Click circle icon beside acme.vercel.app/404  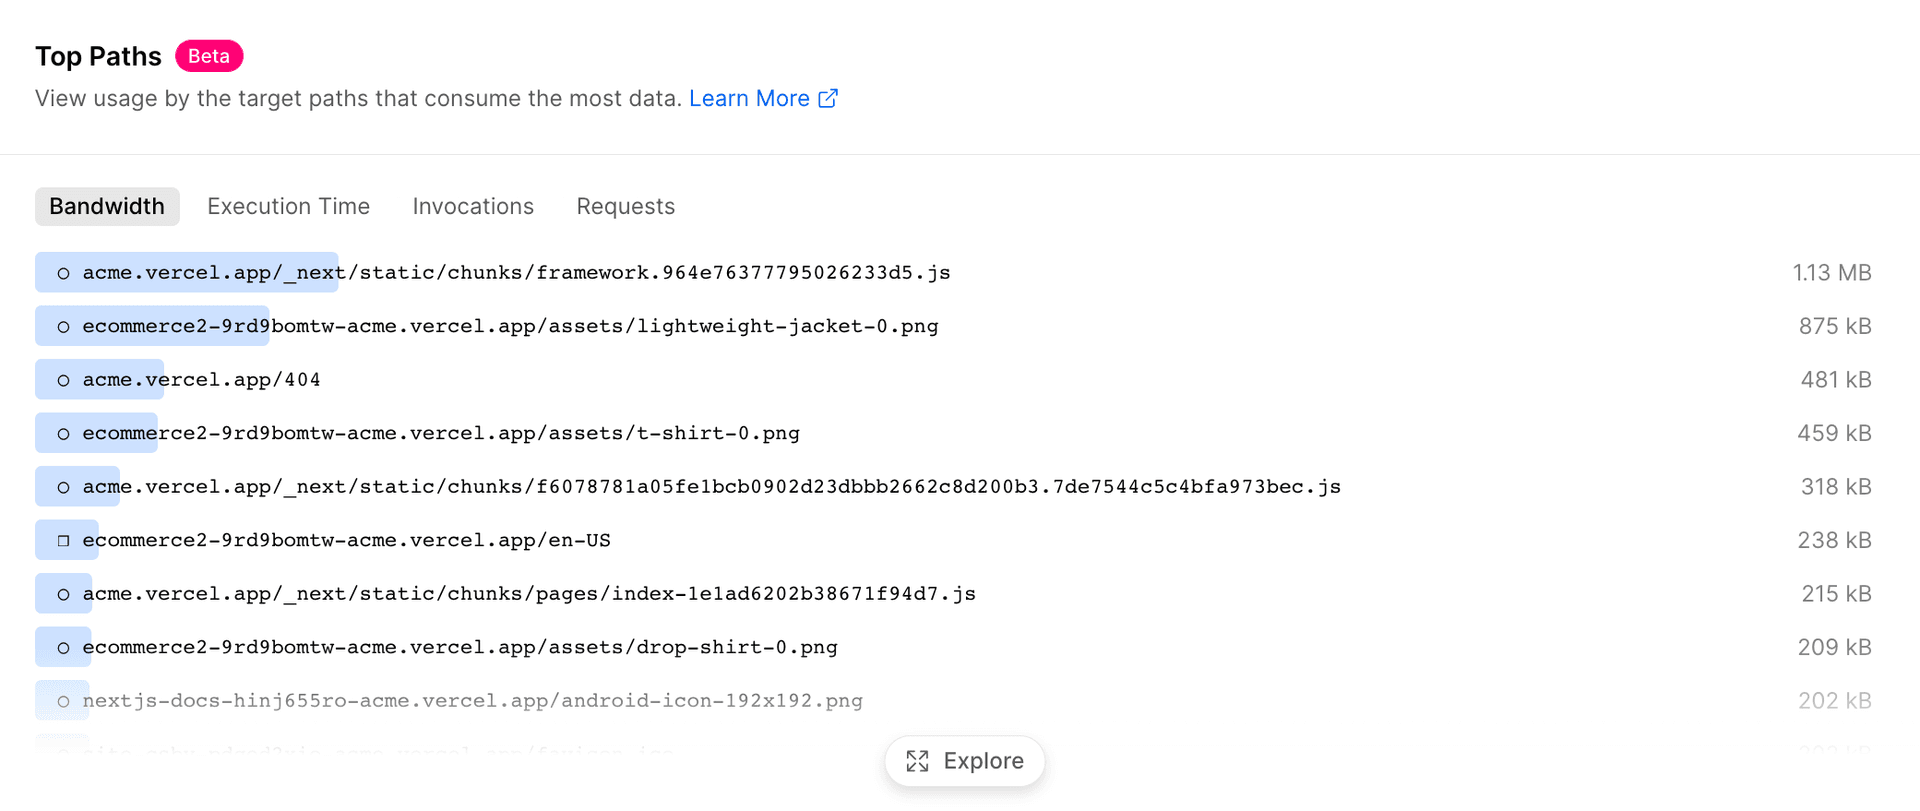click(x=63, y=380)
